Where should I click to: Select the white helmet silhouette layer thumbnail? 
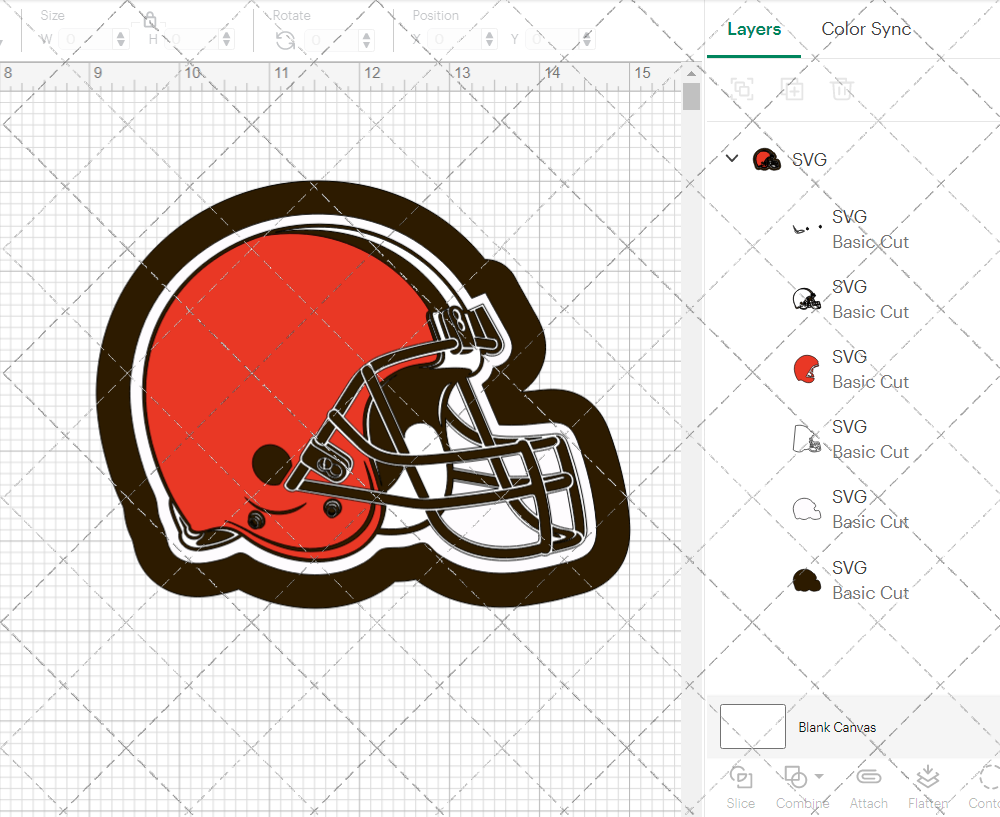click(807, 510)
